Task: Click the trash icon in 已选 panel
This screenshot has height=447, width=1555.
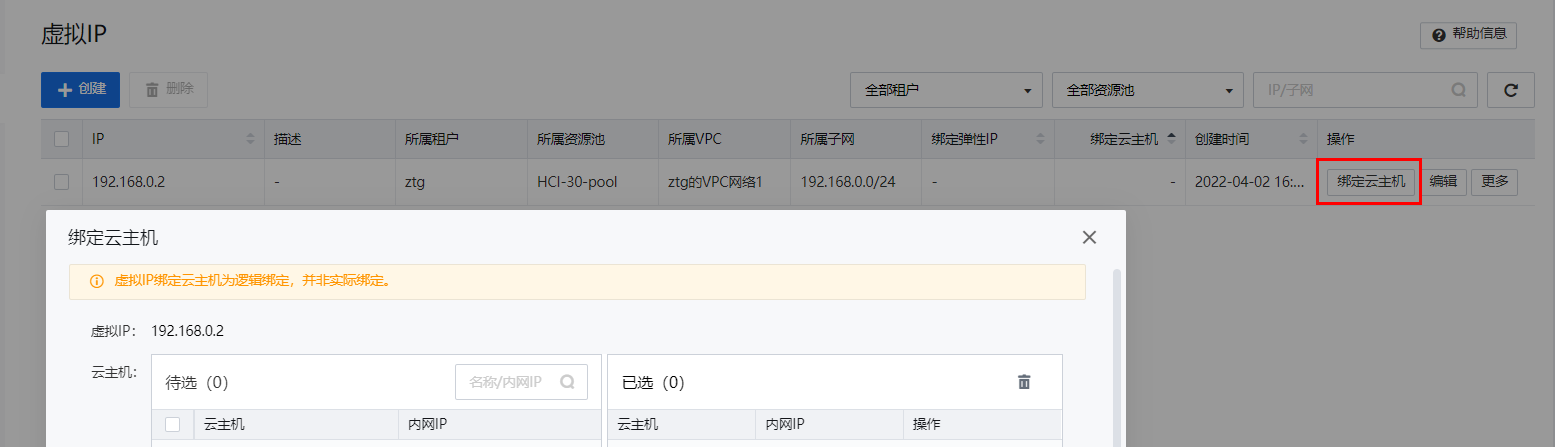Action: (x=1024, y=382)
